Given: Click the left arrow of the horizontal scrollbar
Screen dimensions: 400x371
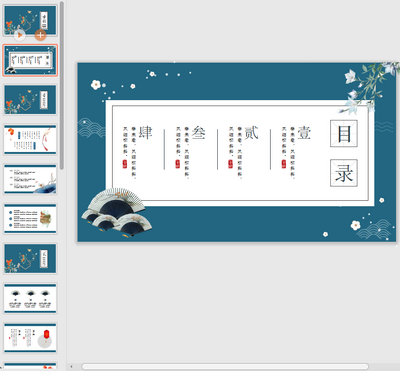Looking at the screenshot, I should (72, 366).
